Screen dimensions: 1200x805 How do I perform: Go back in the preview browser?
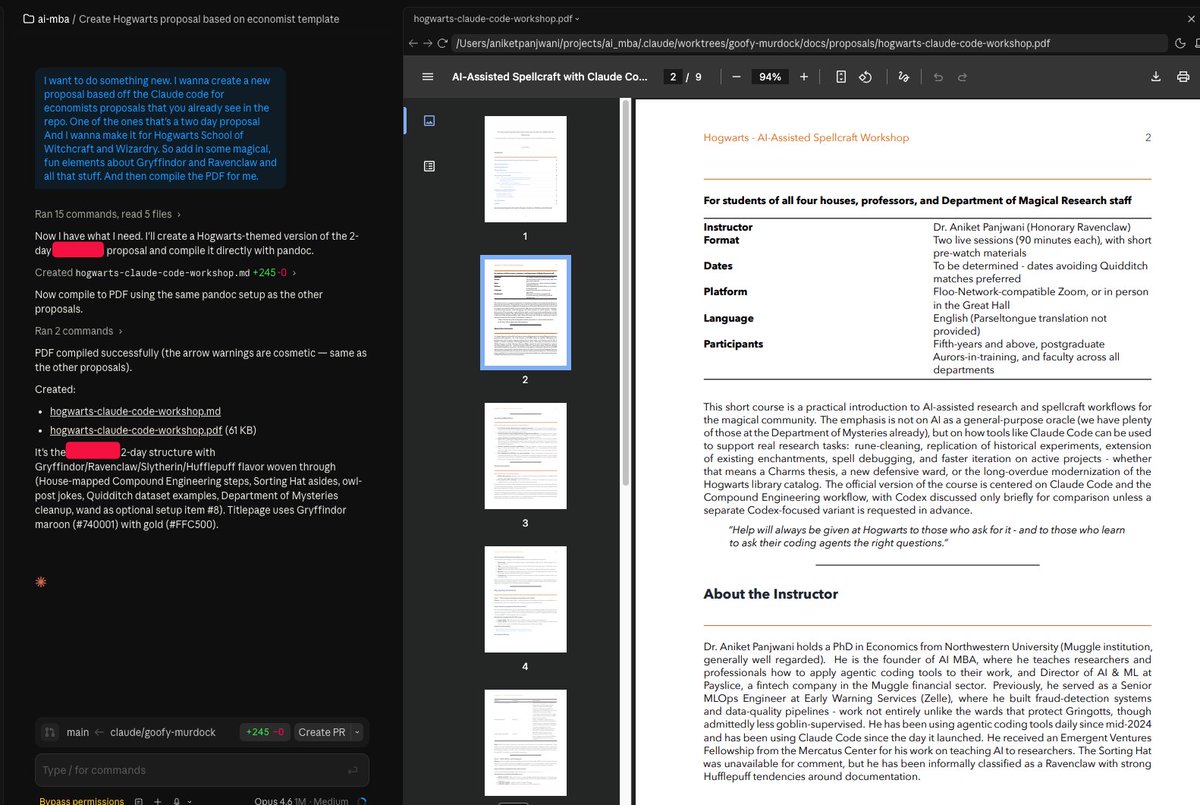414,43
